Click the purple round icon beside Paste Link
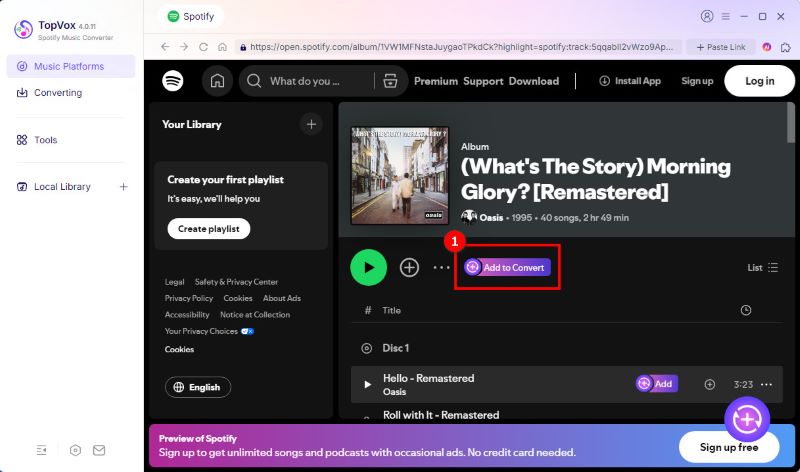 tap(766, 47)
